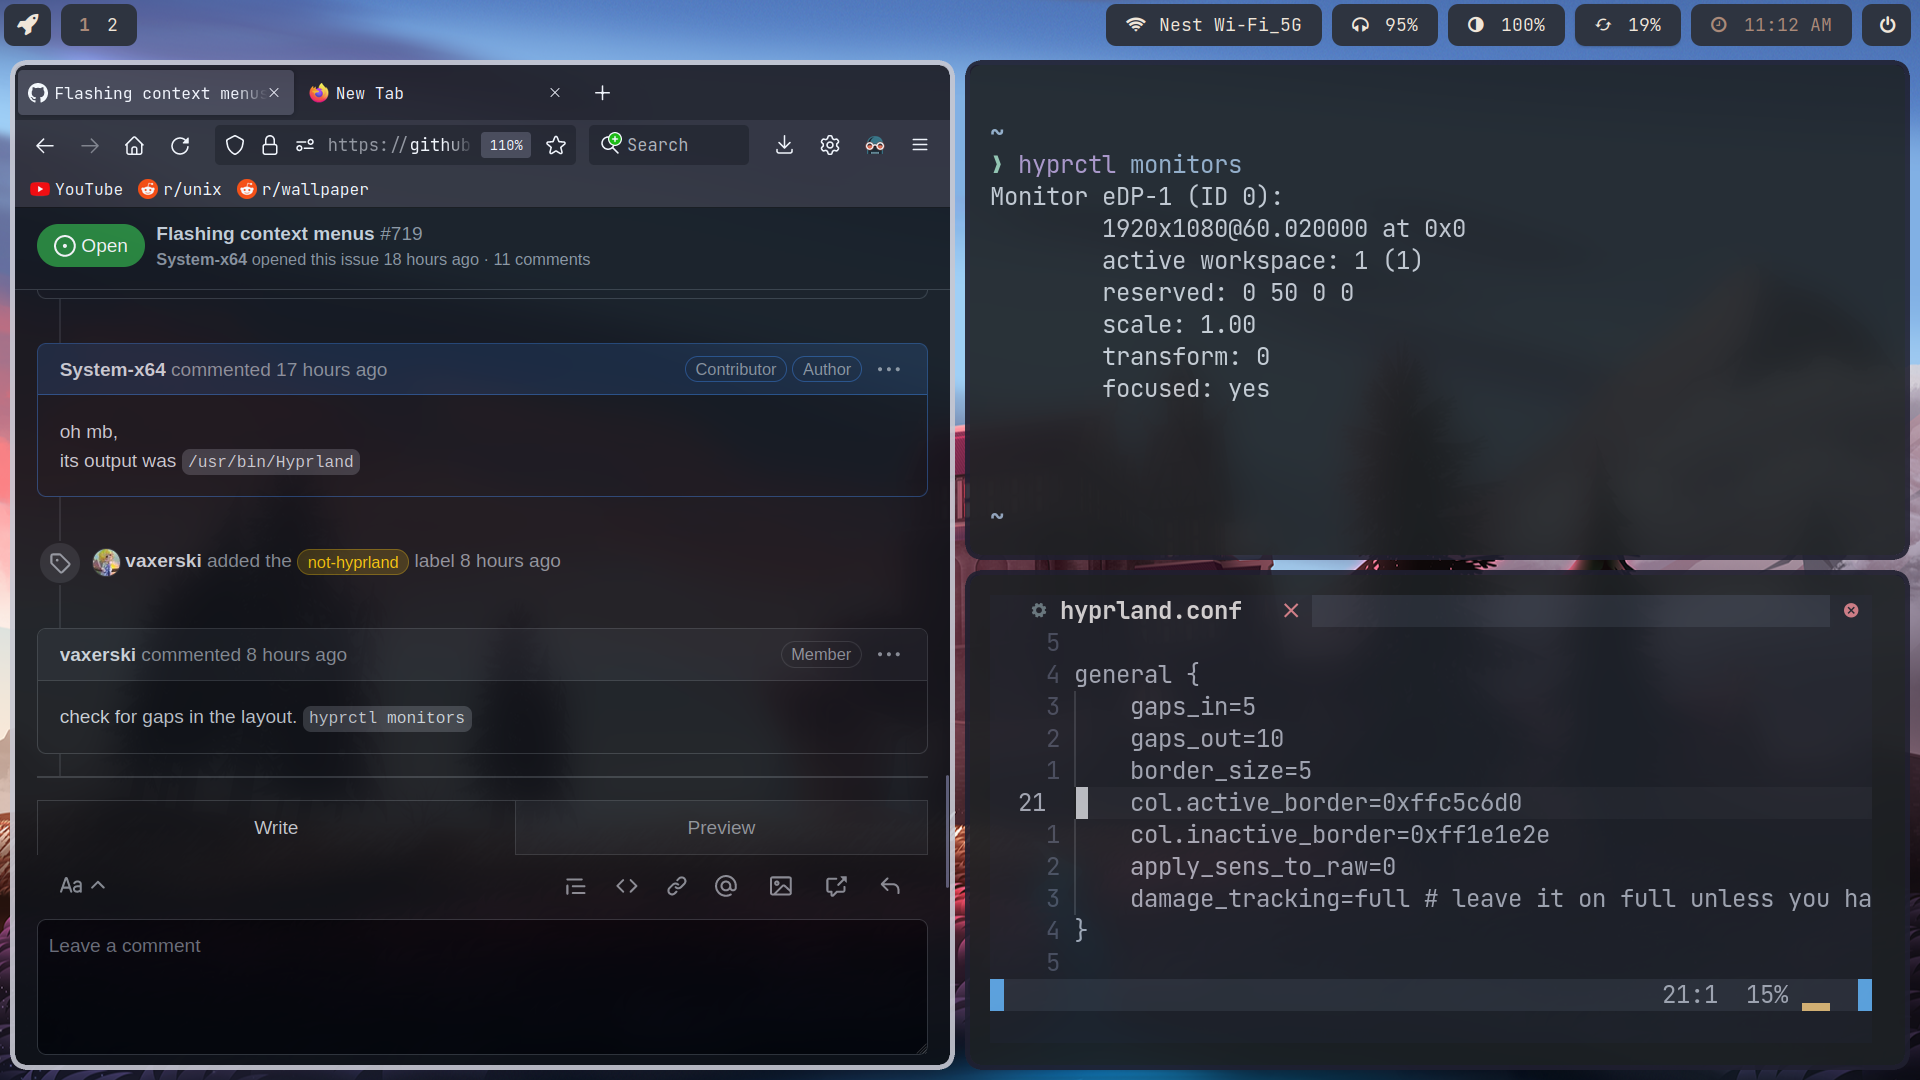
Task: Open the r/wallpaper bookmark
Action: pyautogui.click(x=303, y=189)
